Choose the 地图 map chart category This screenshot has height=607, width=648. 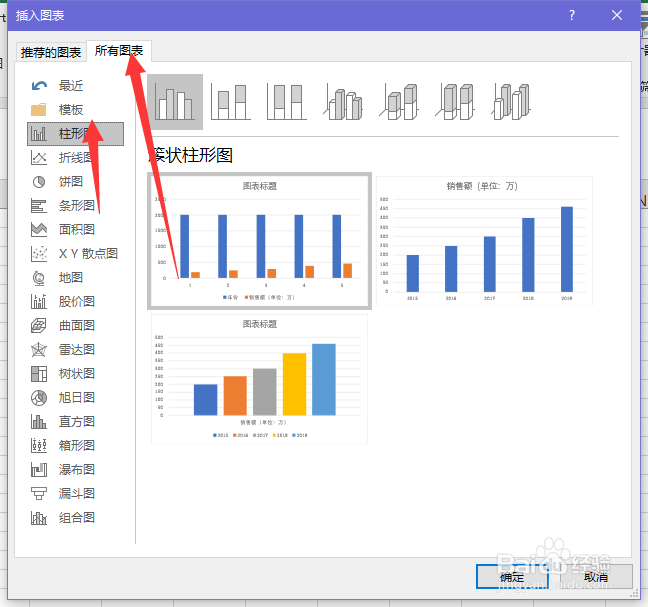75,278
